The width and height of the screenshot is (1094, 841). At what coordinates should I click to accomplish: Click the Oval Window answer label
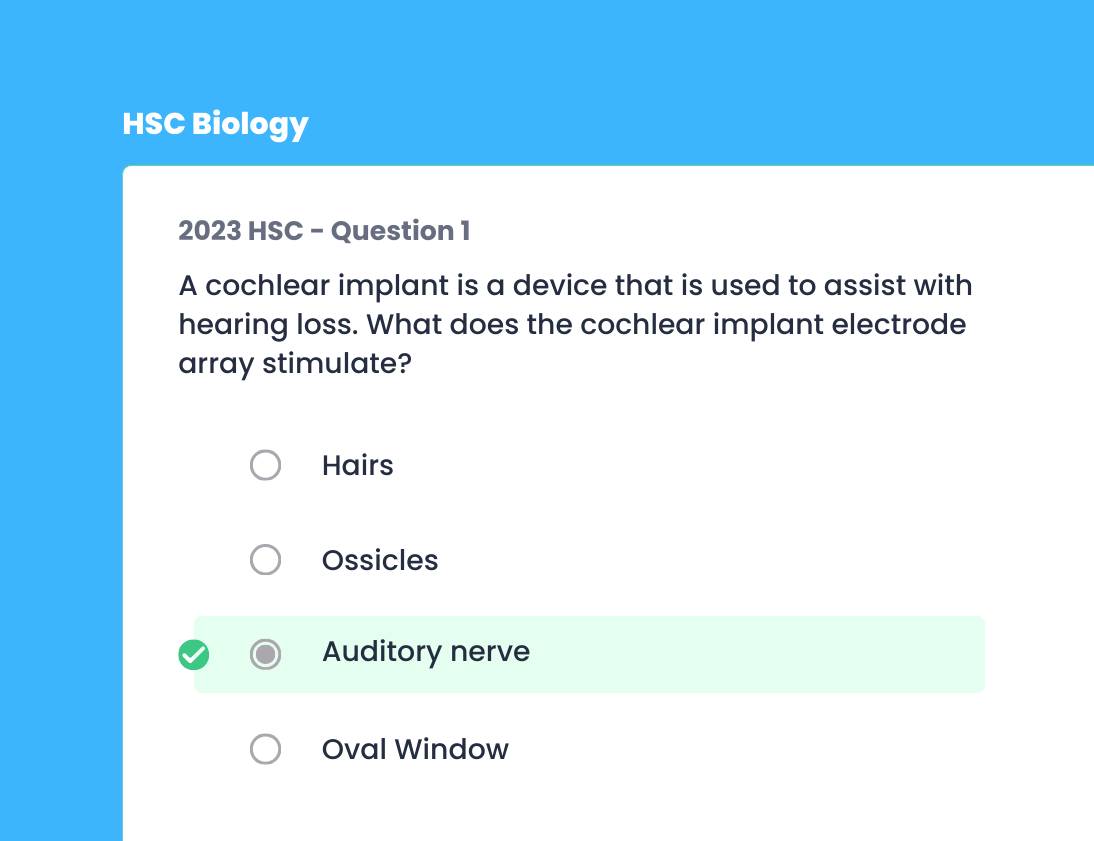pos(415,750)
